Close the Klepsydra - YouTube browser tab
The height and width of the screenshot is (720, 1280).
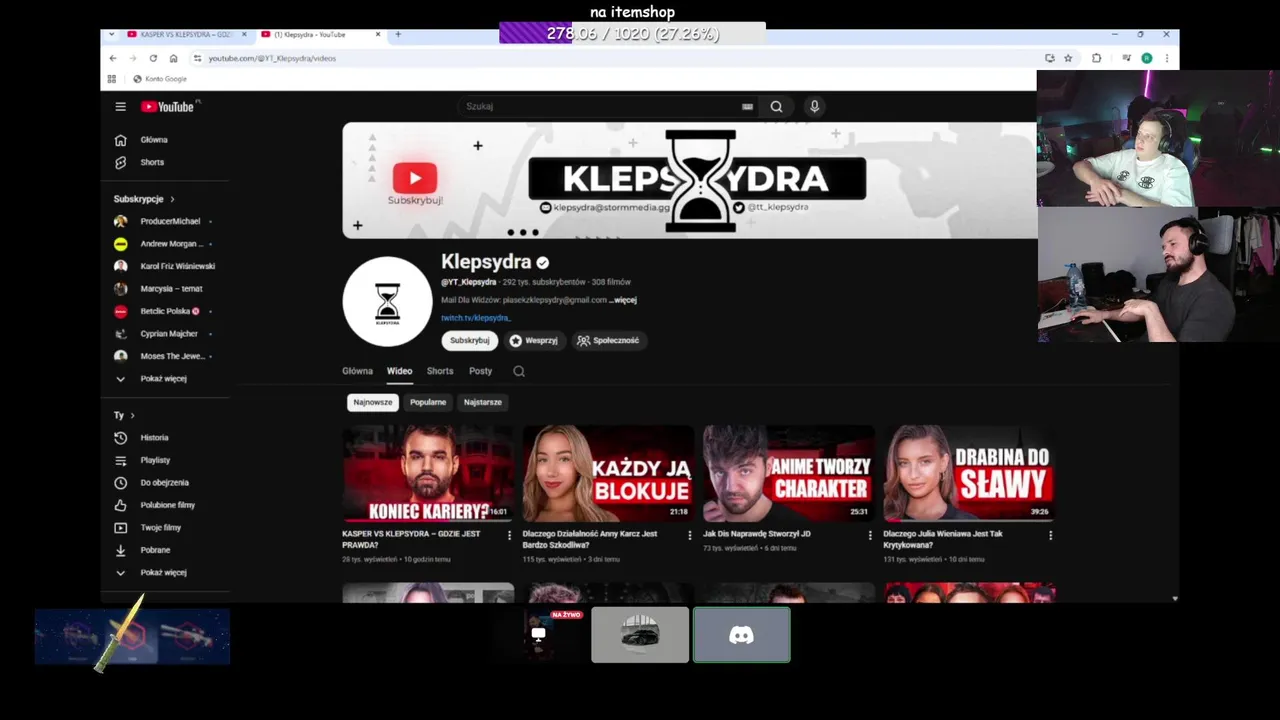click(x=378, y=34)
